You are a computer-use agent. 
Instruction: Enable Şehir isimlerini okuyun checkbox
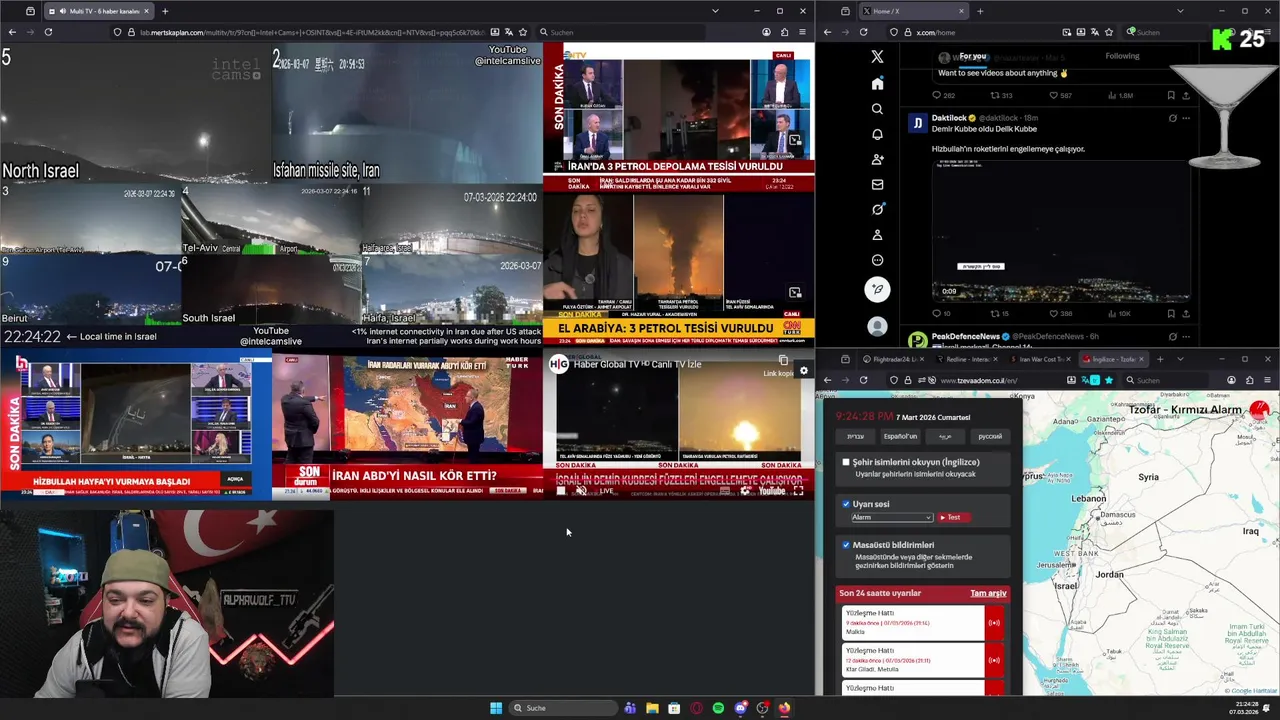(x=846, y=462)
